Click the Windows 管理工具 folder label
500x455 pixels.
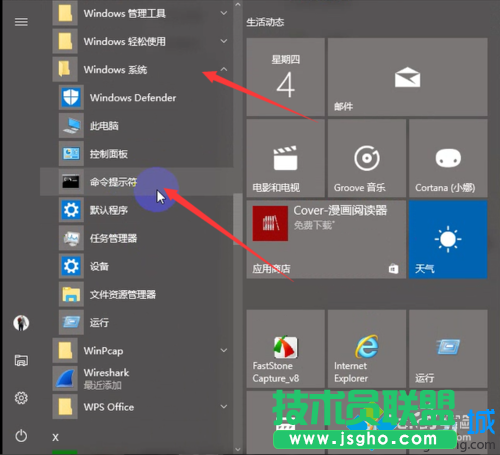tap(125, 13)
